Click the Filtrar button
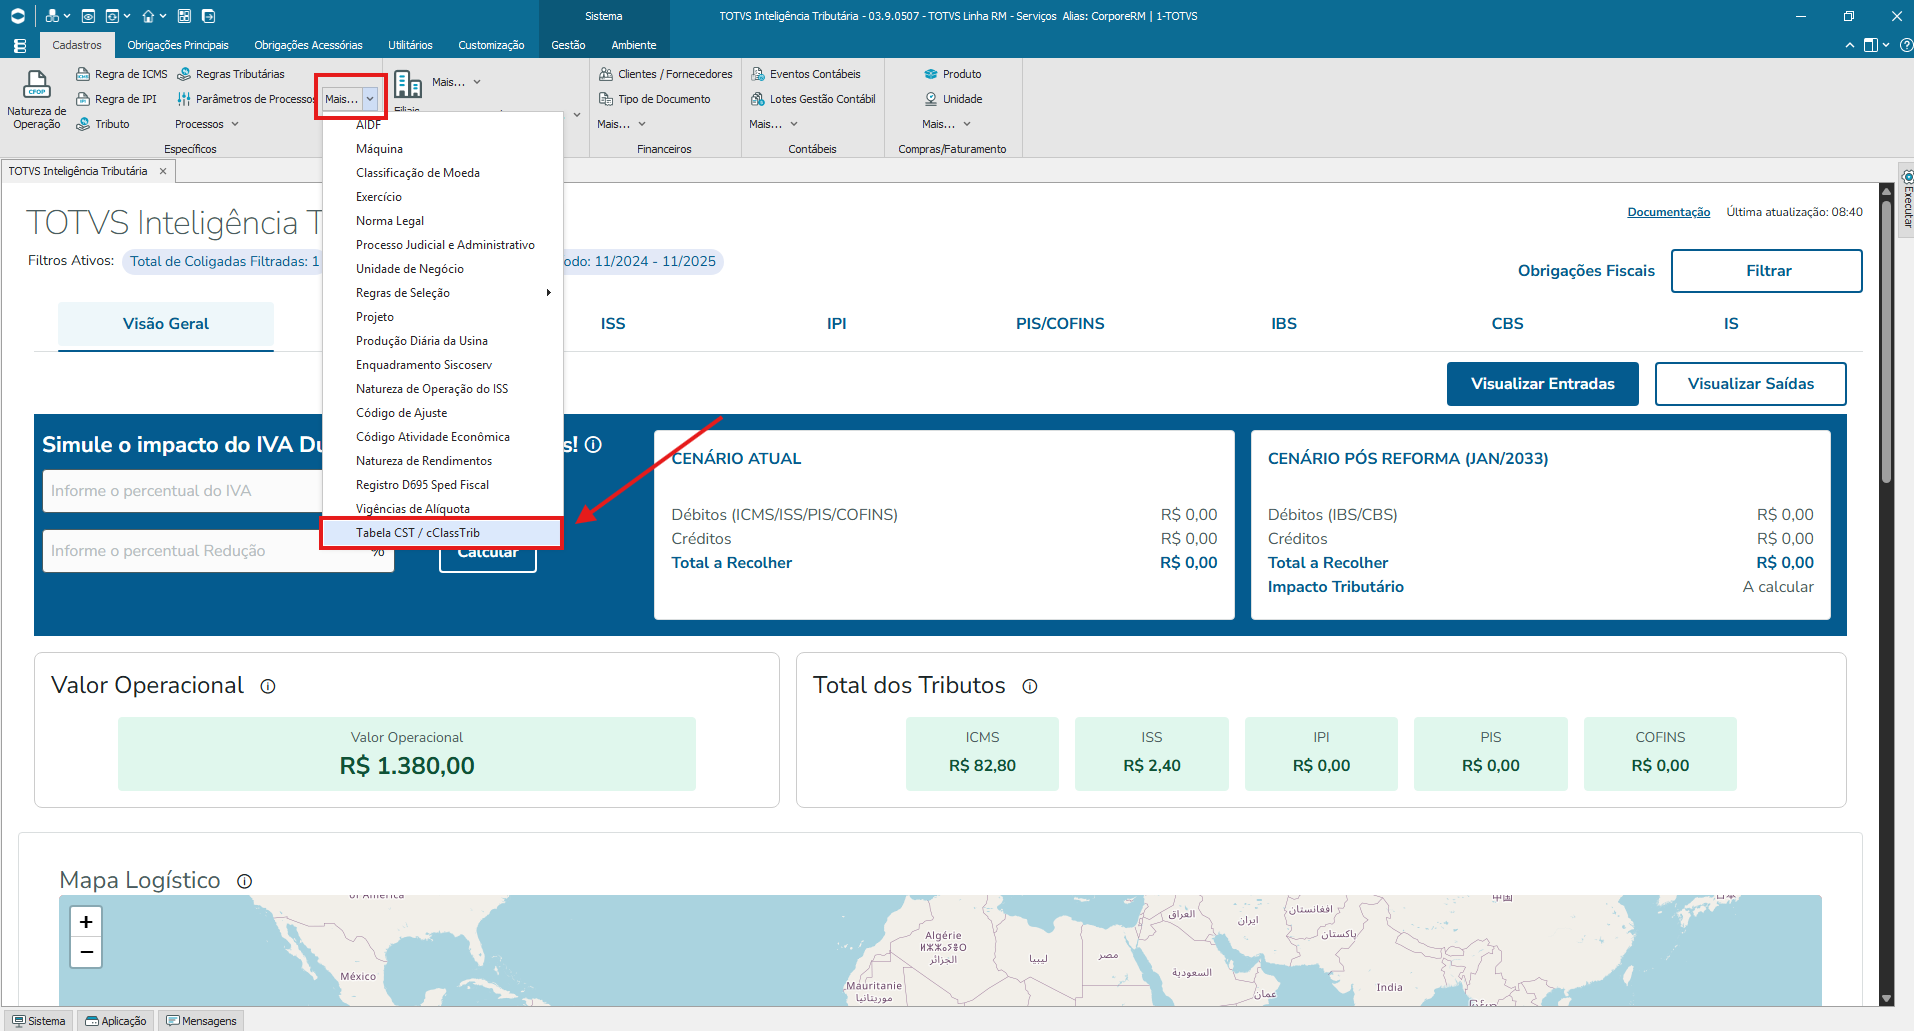This screenshot has width=1914, height=1031. (1767, 271)
